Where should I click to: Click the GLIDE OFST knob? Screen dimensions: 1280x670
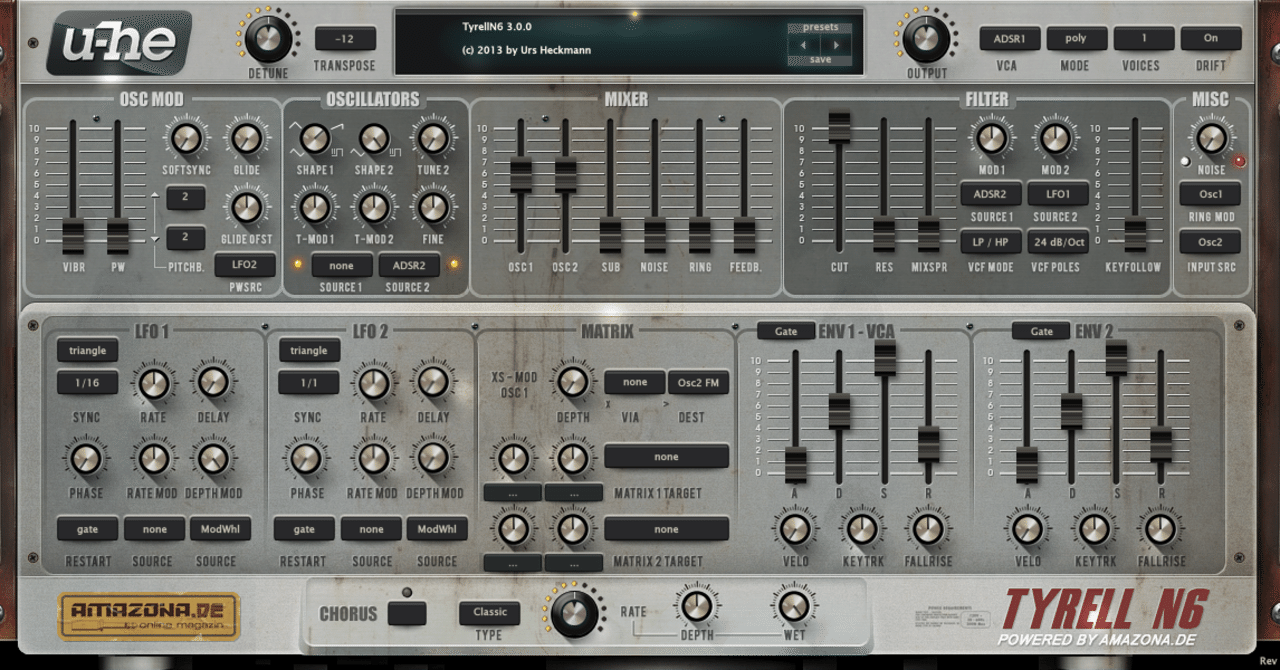click(x=245, y=207)
